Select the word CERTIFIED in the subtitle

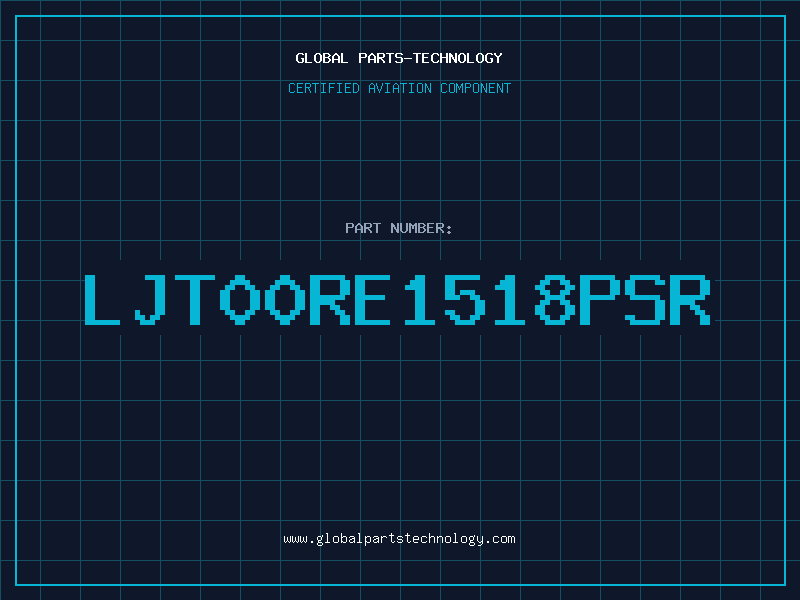[x=324, y=88]
